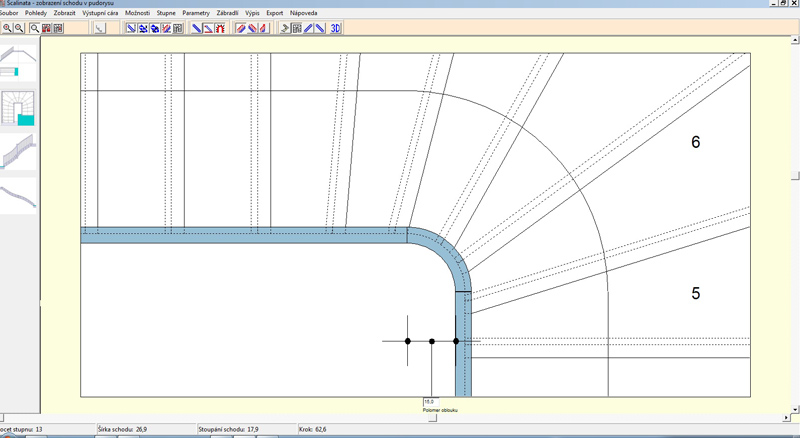The image size is (800, 438).
Task: Open the Nápoveda help menu
Action: point(304,13)
